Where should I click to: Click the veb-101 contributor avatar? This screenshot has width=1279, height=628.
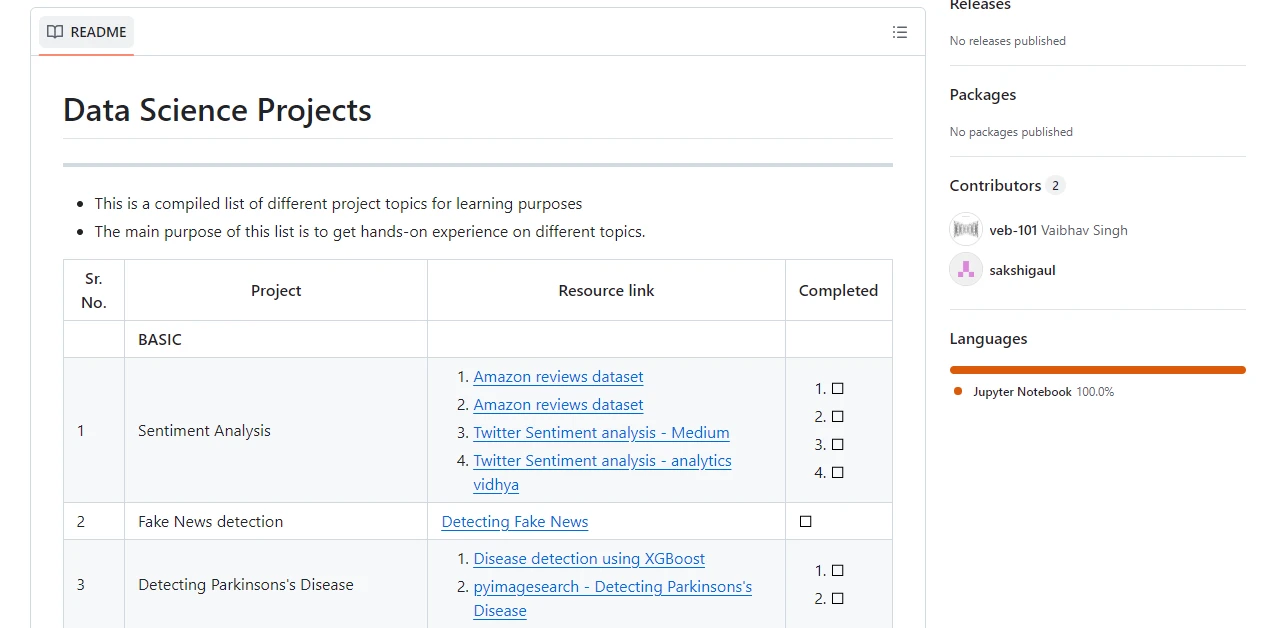tap(965, 230)
